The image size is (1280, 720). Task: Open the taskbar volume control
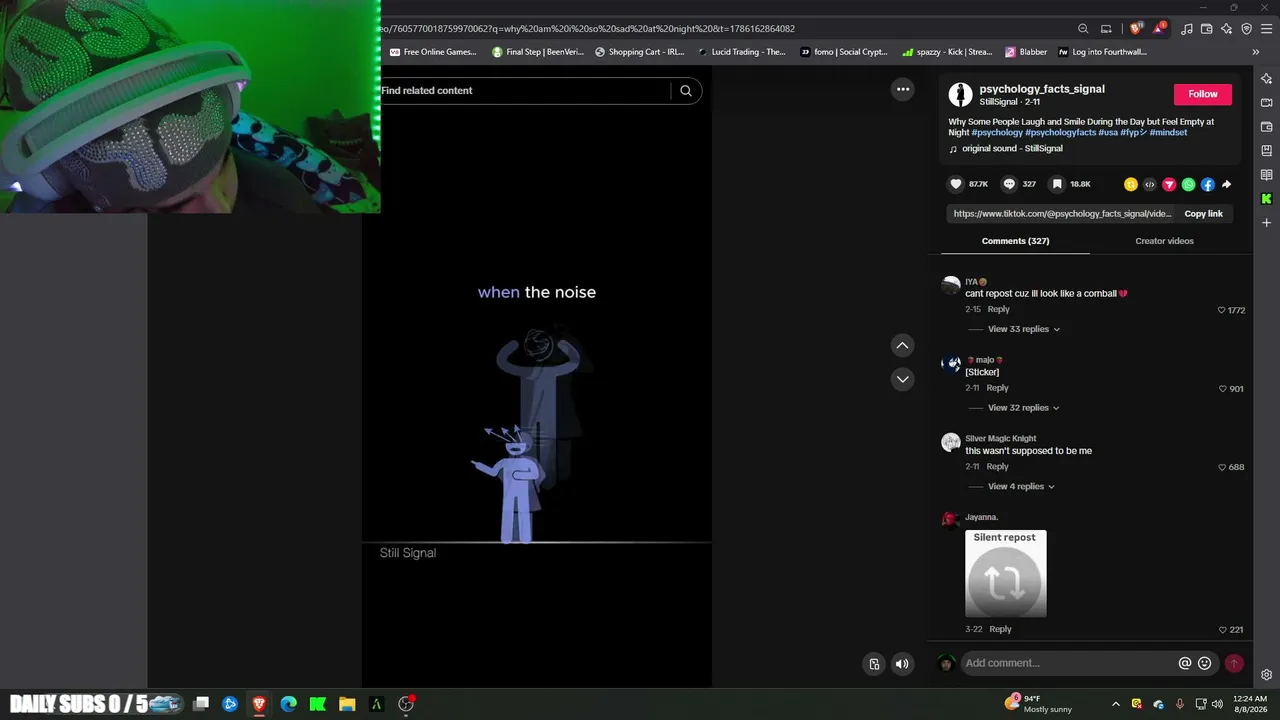click(1217, 704)
